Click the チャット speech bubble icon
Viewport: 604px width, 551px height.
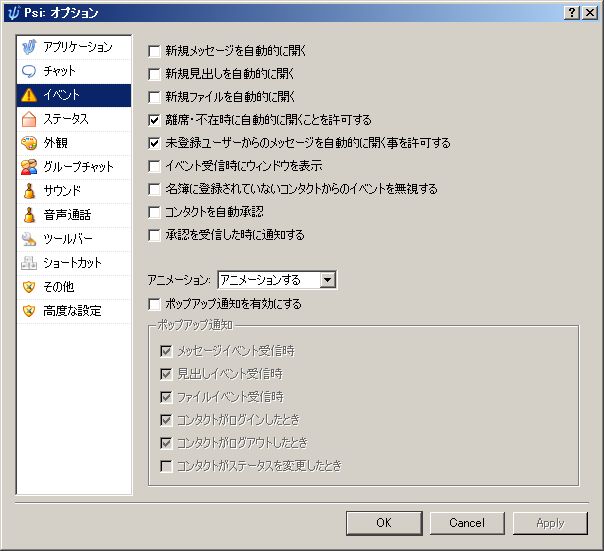(x=29, y=71)
